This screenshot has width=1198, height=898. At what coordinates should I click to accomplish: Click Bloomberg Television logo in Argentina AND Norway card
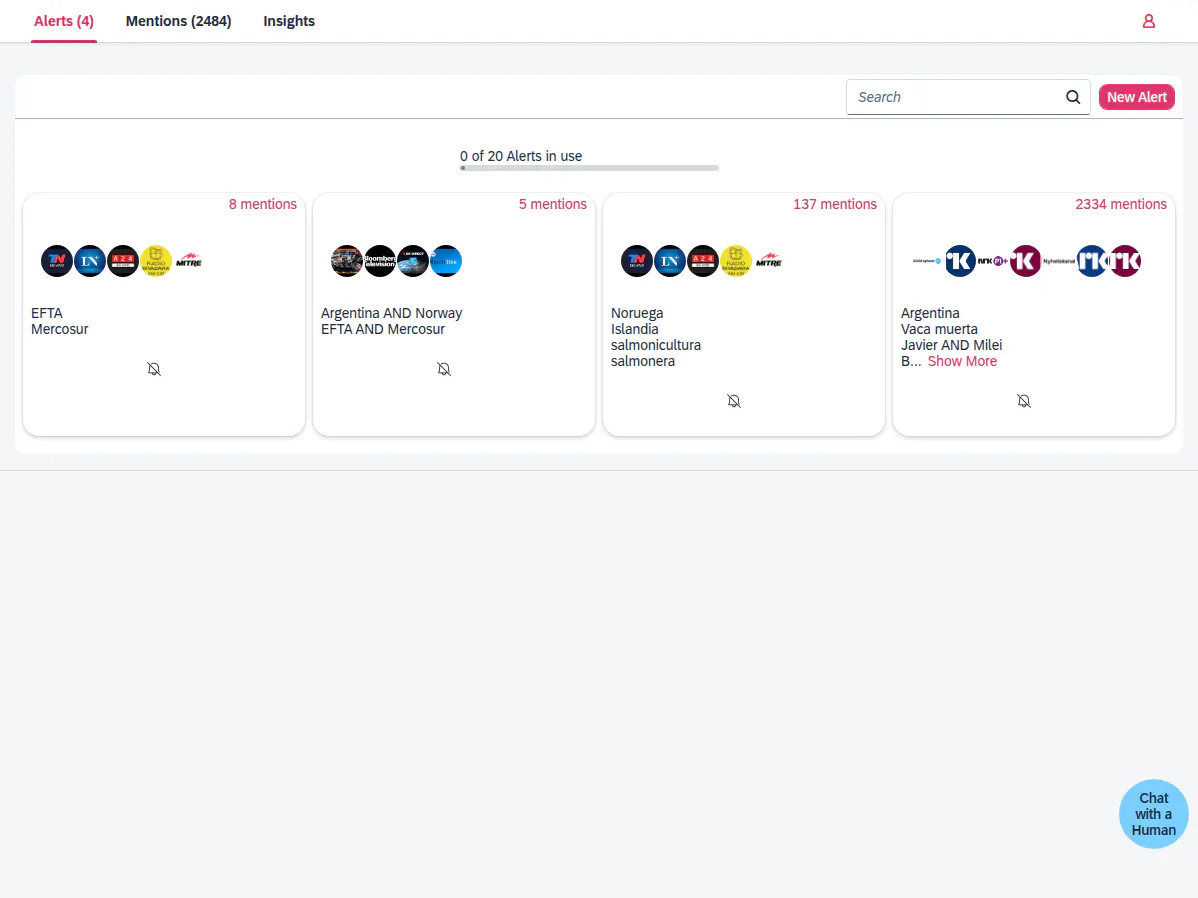380,261
